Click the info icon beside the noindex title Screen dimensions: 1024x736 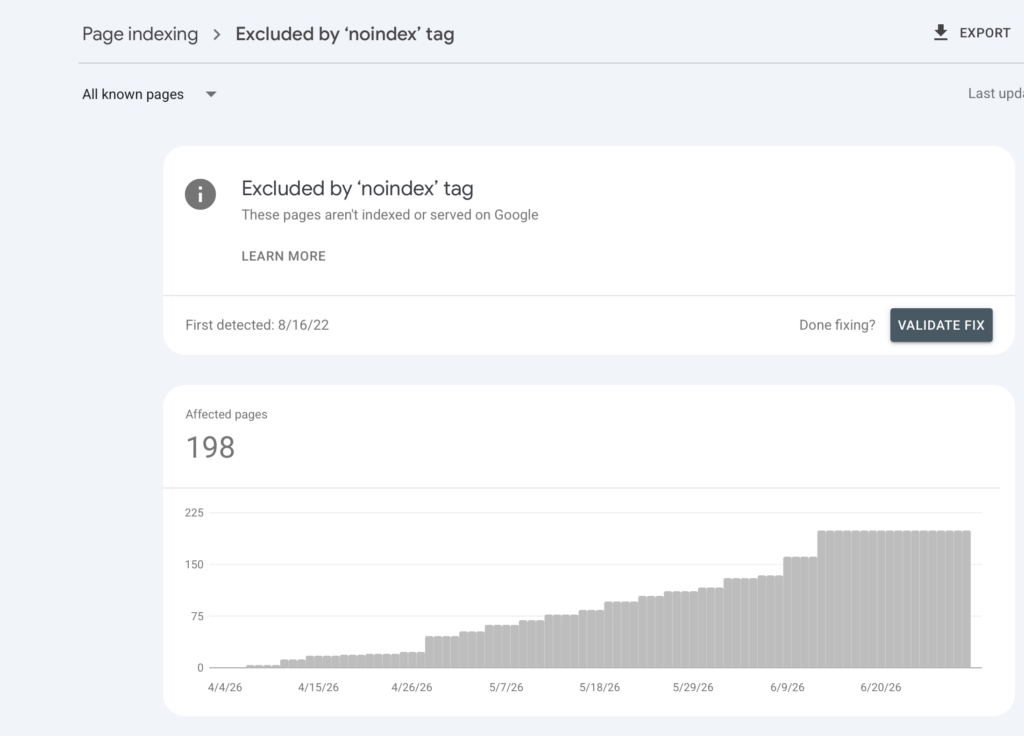point(200,194)
